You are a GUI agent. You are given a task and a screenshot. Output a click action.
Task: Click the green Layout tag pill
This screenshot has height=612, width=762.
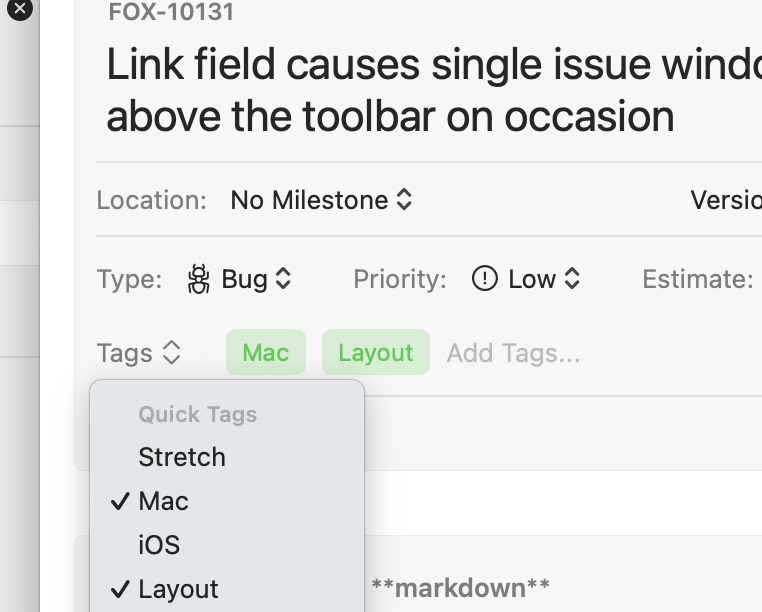[375, 353]
